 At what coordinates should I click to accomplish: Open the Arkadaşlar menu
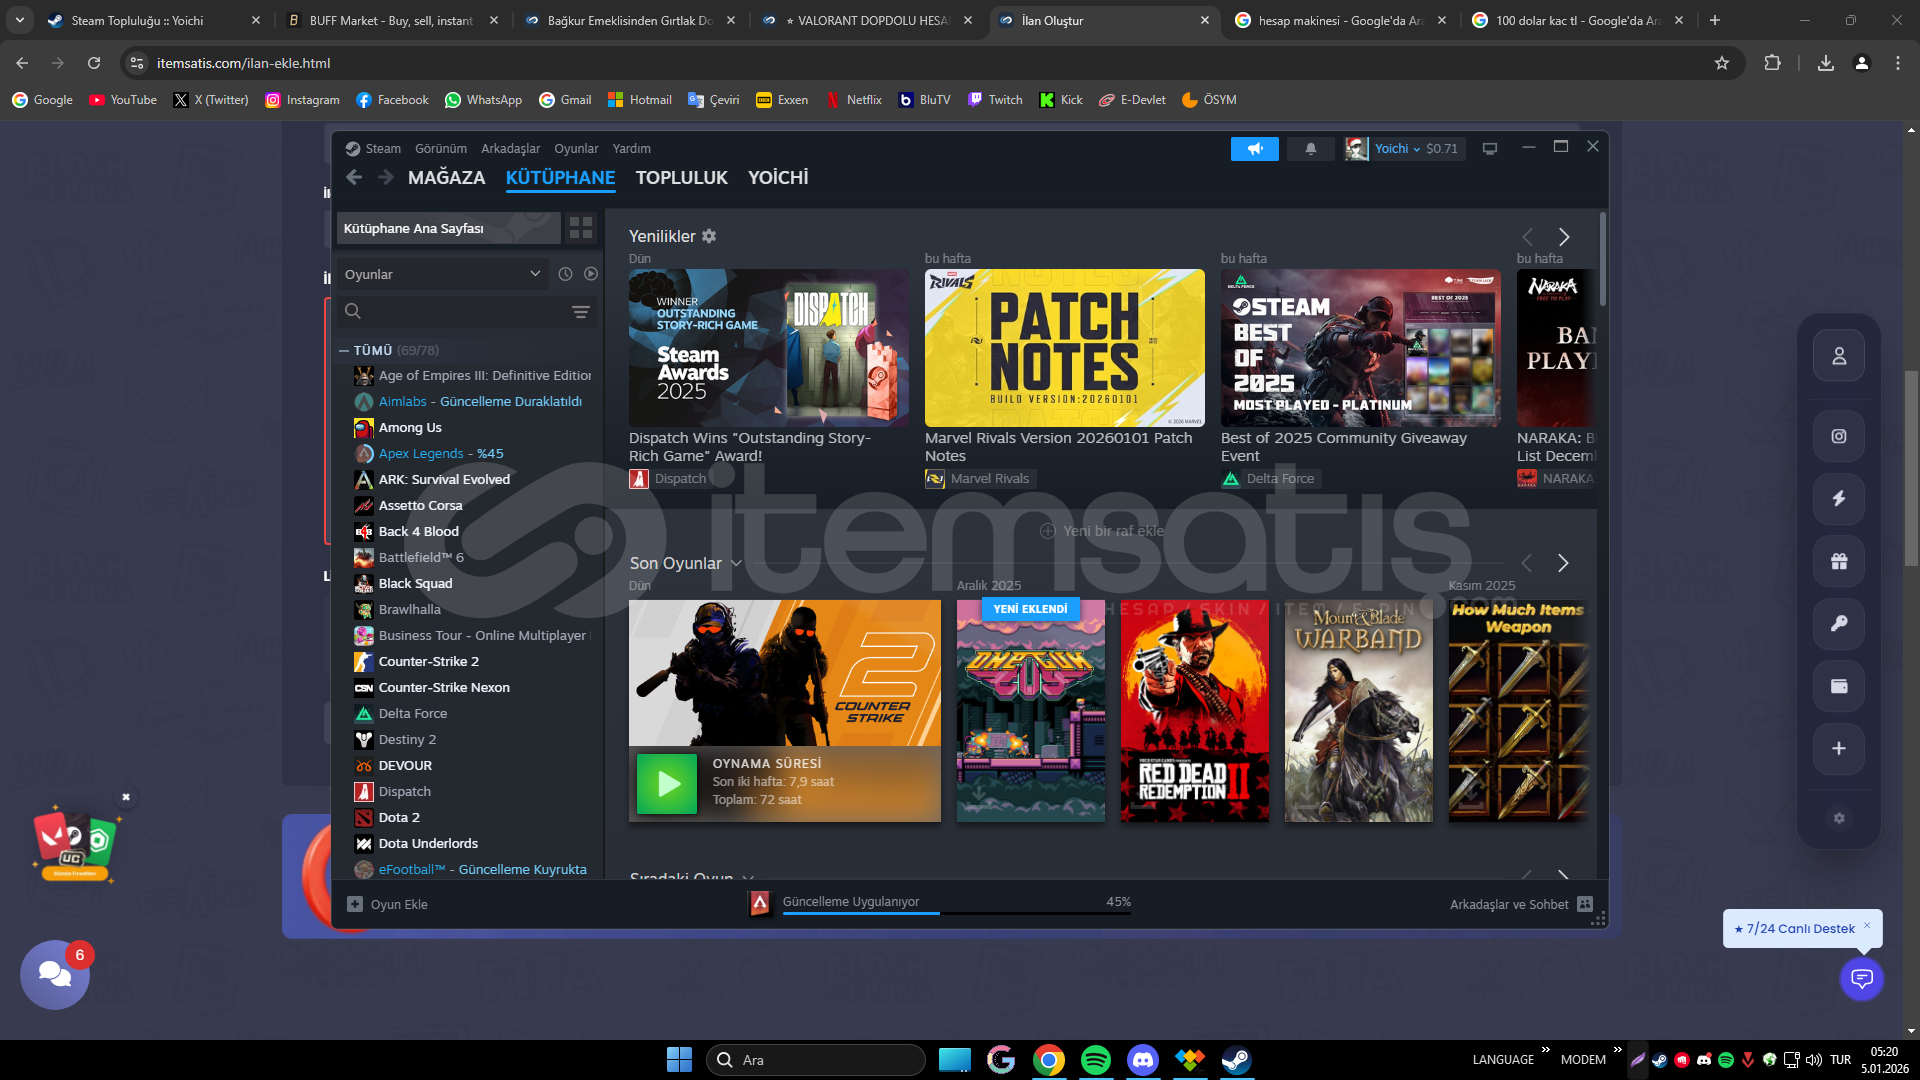(510, 149)
